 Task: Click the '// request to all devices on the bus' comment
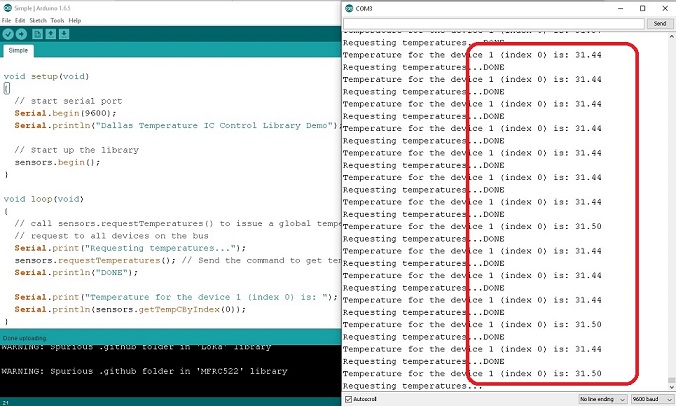point(111,236)
